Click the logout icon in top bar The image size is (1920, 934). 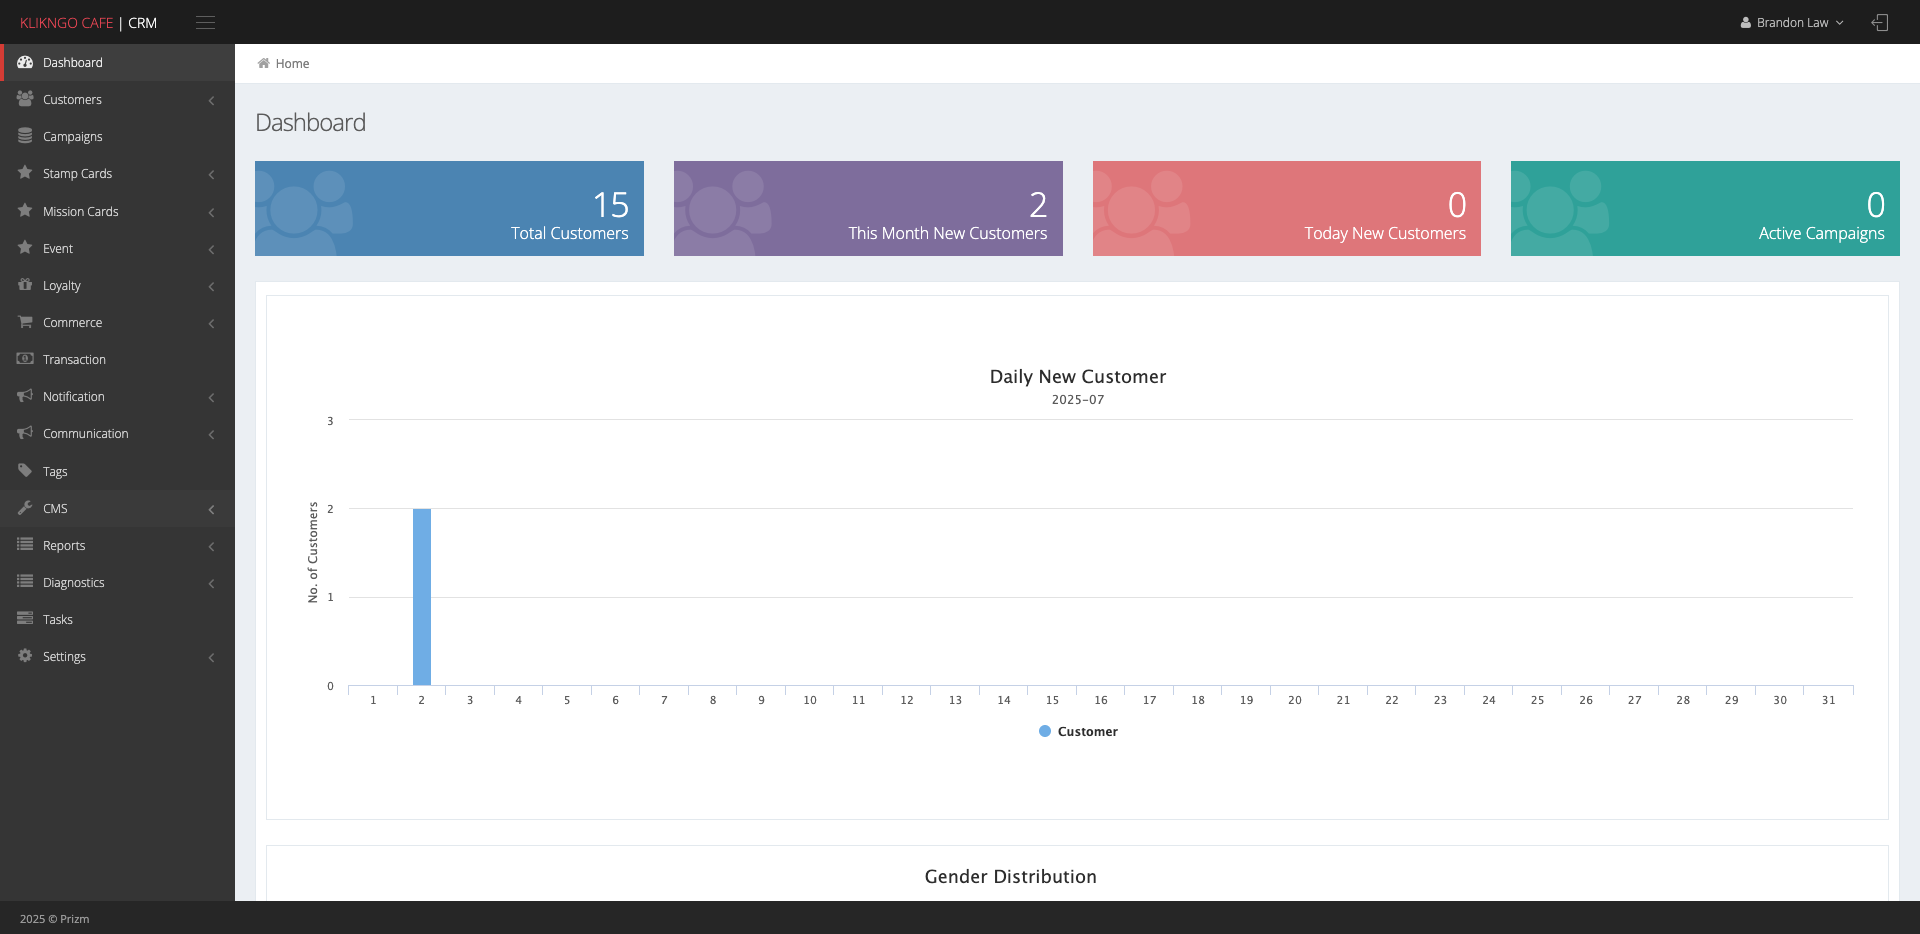1880,22
